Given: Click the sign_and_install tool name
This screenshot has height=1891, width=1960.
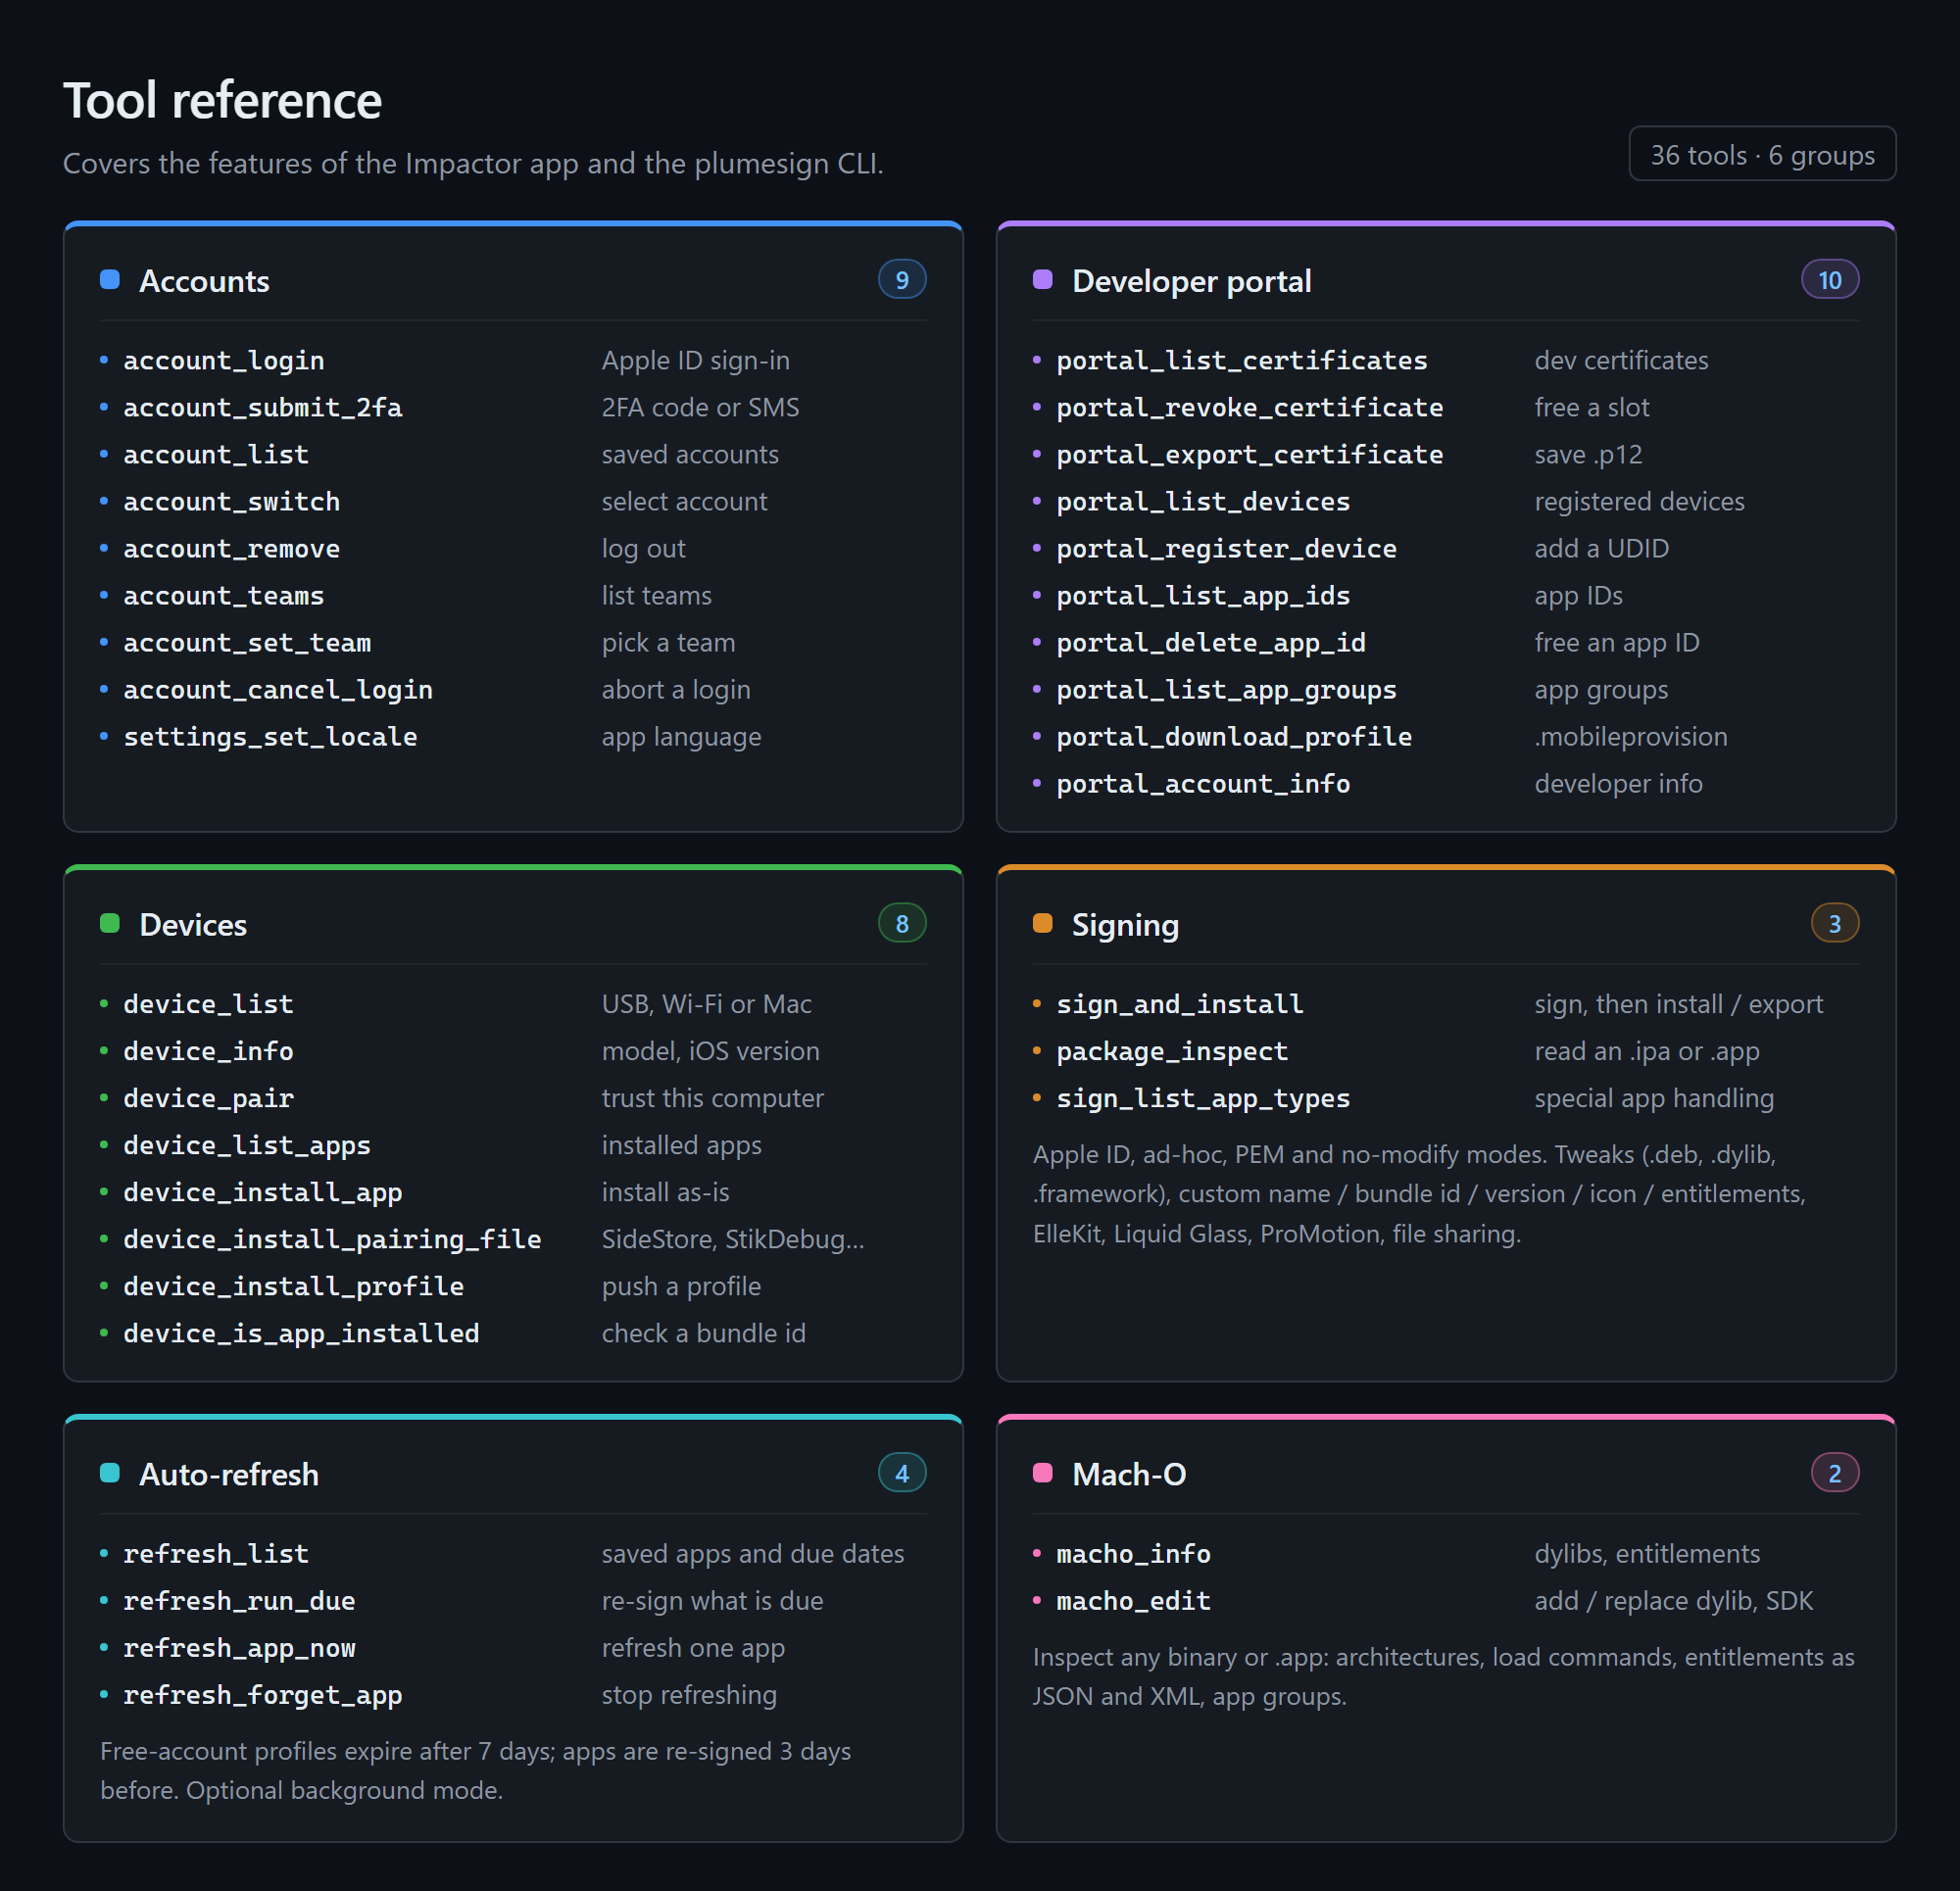Looking at the screenshot, I should (1180, 1005).
